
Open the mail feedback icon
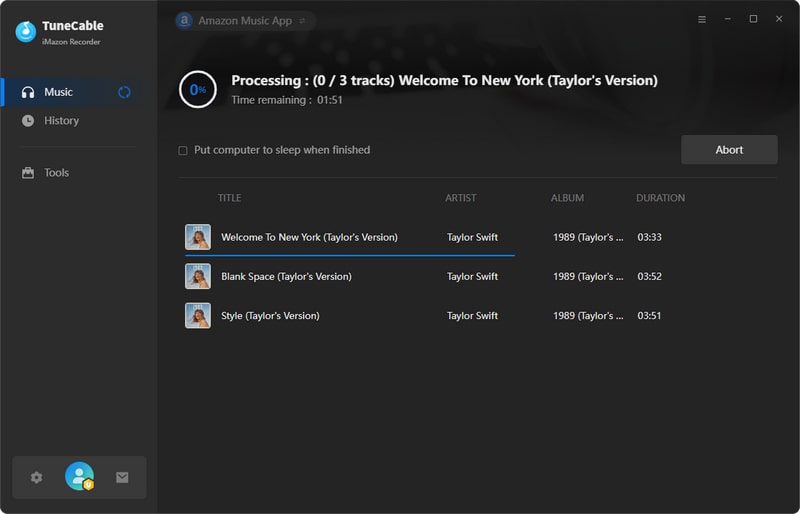tap(122, 478)
